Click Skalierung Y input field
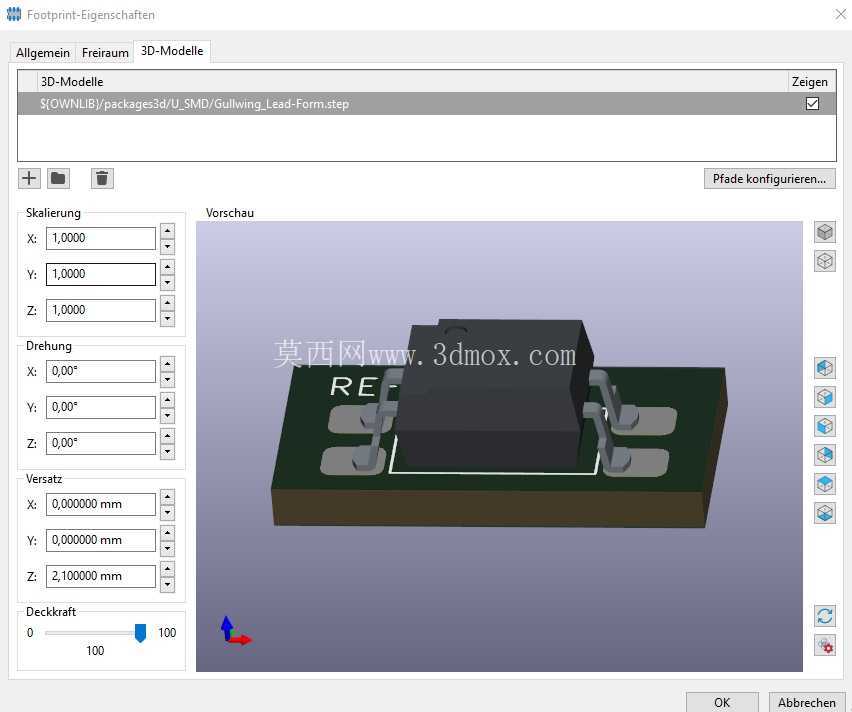 click(101, 274)
